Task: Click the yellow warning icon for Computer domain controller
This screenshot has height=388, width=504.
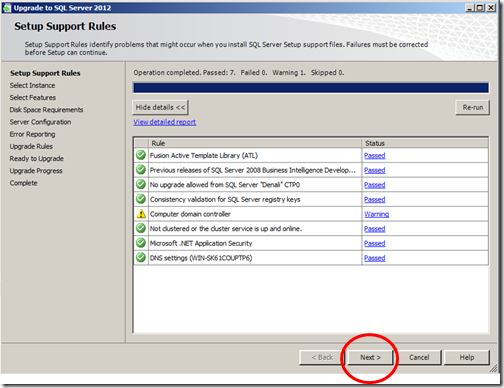Action: click(x=141, y=214)
